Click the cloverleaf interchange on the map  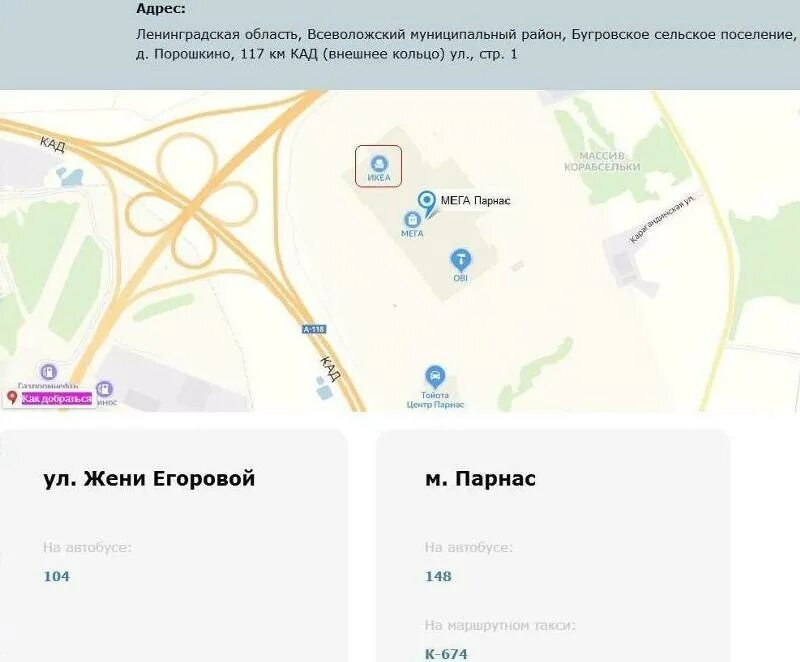(x=191, y=210)
